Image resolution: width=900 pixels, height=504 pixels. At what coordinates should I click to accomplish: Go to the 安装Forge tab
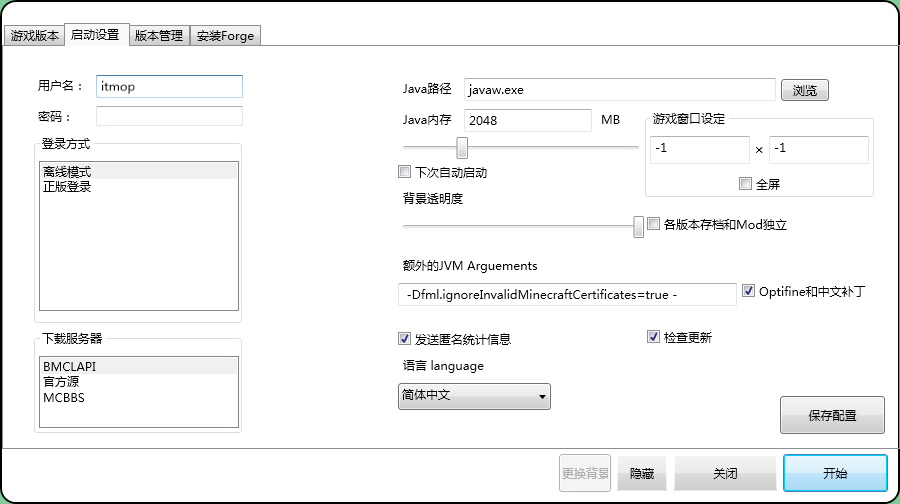pyautogui.click(x=225, y=36)
